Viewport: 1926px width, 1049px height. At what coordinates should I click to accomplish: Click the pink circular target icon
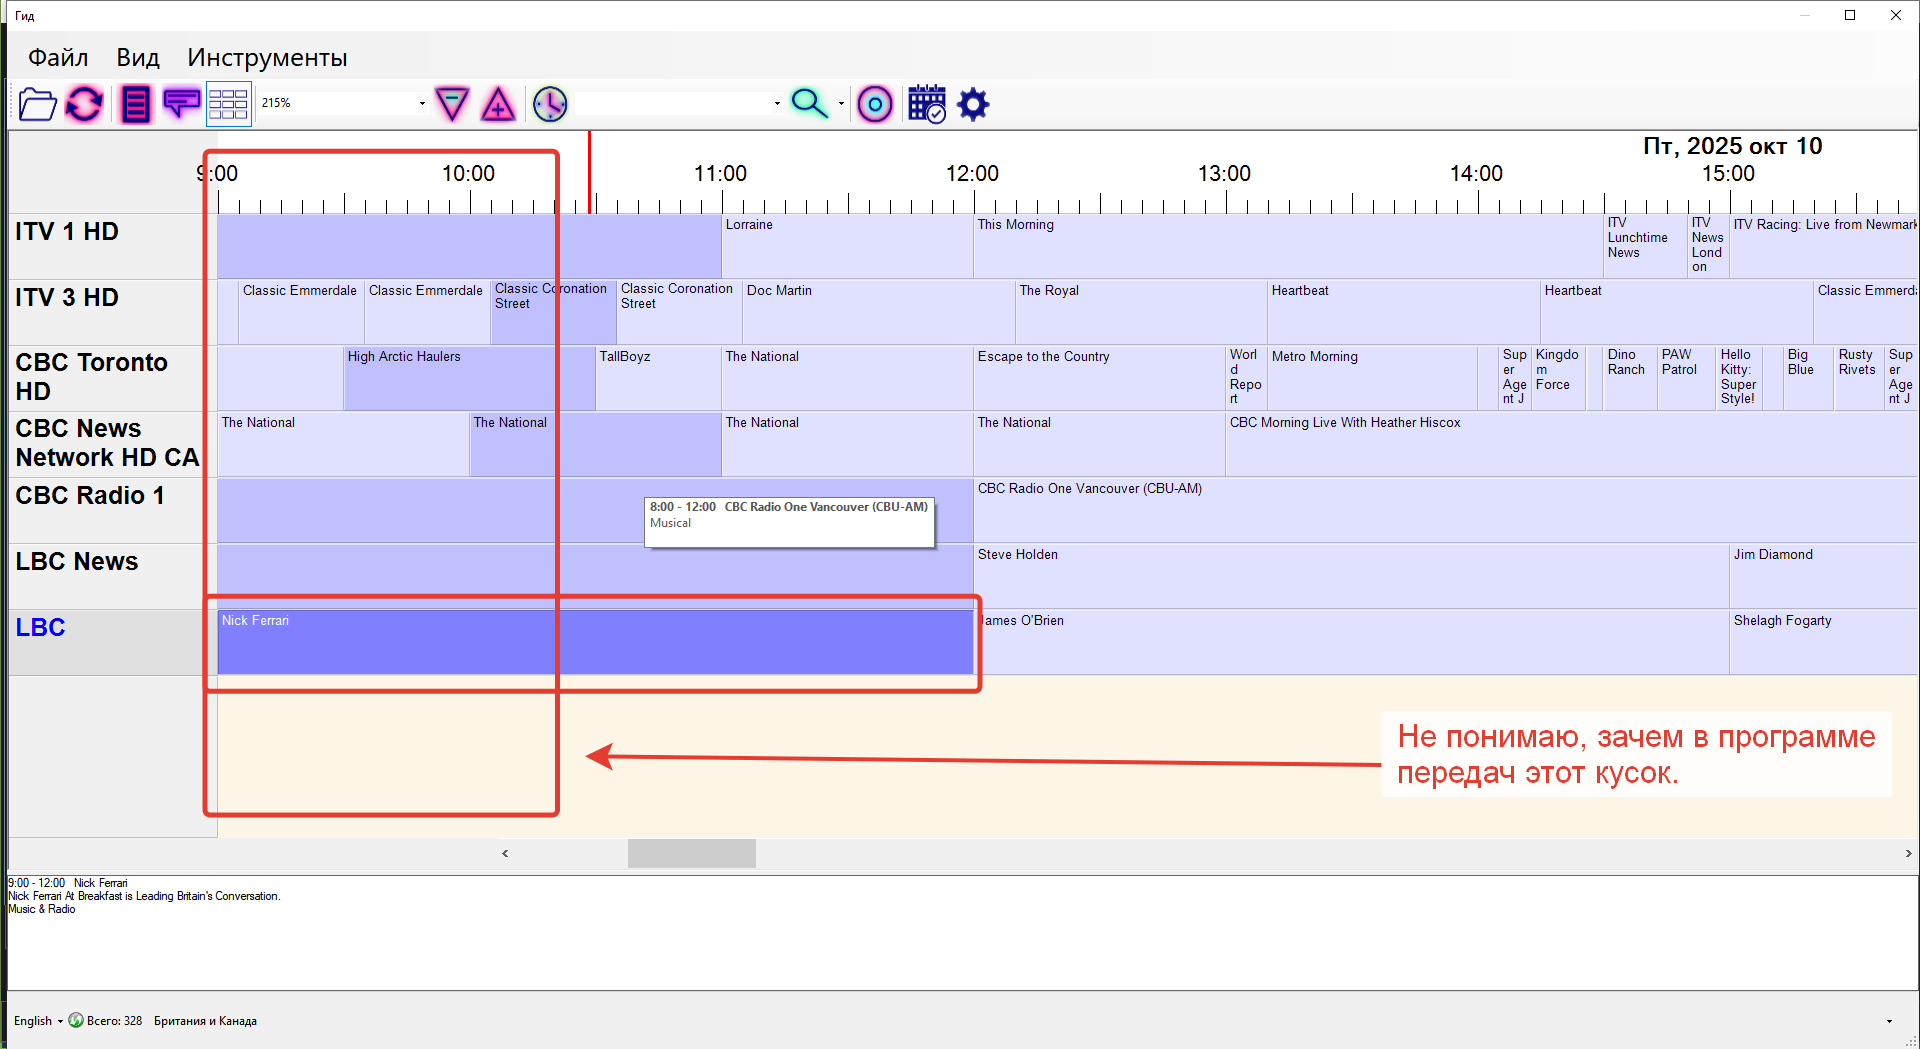[875, 104]
